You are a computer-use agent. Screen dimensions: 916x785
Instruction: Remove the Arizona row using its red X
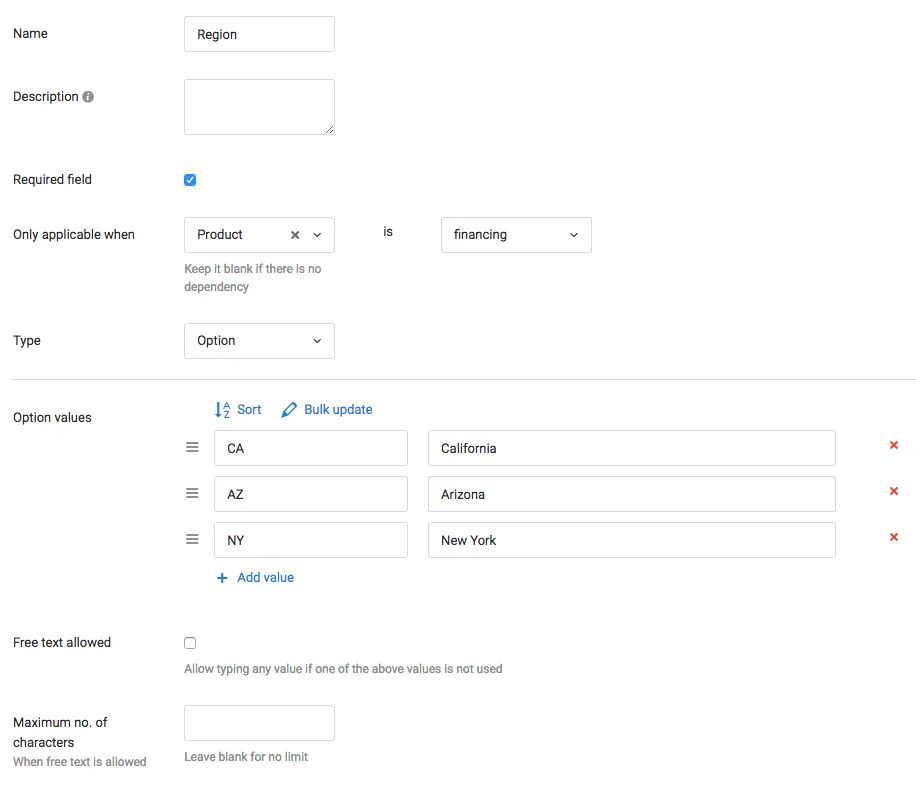click(893, 491)
